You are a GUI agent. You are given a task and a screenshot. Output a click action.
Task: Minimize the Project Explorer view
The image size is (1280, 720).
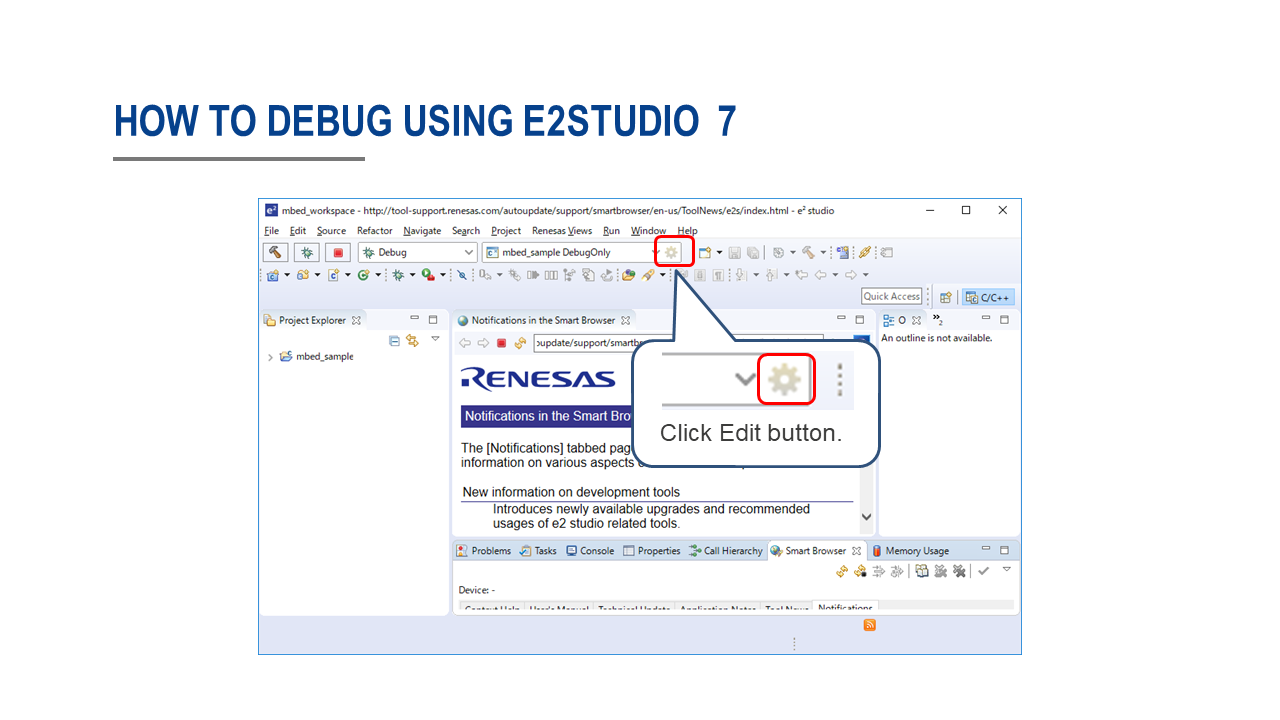point(415,320)
